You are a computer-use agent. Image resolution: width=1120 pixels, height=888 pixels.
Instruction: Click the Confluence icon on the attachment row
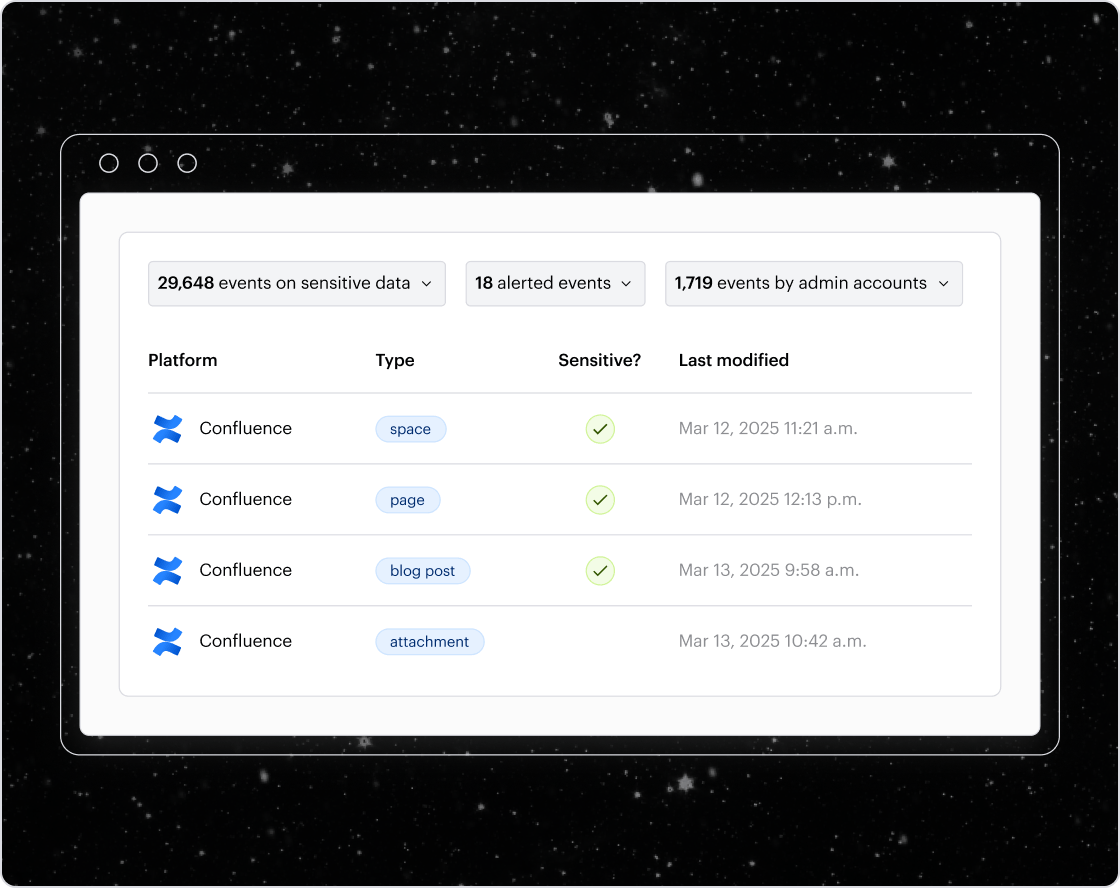pos(167,641)
